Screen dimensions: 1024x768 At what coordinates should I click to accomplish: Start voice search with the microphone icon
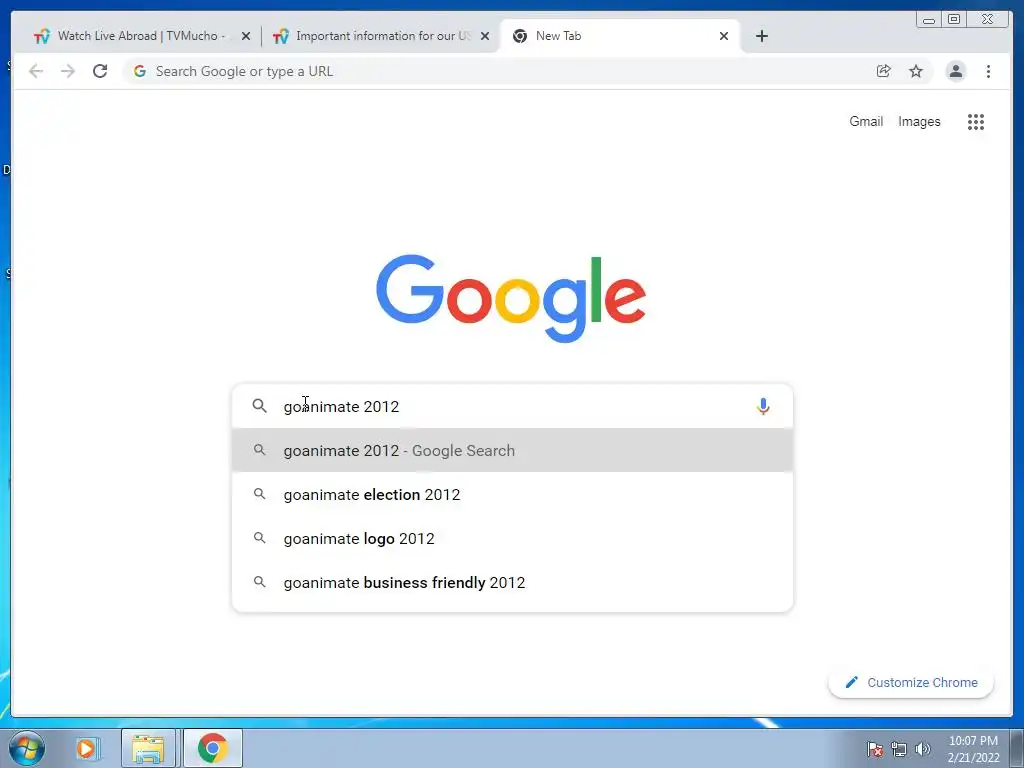pyautogui.click(x=763, y=406)
